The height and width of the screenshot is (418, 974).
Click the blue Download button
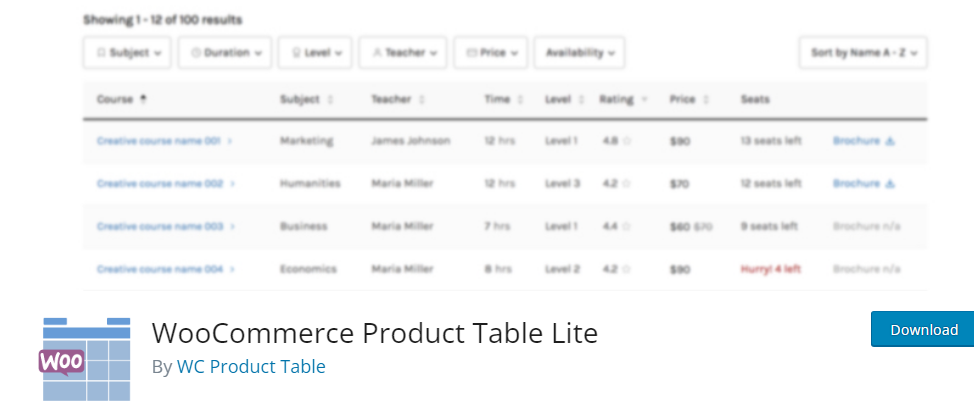923,329
